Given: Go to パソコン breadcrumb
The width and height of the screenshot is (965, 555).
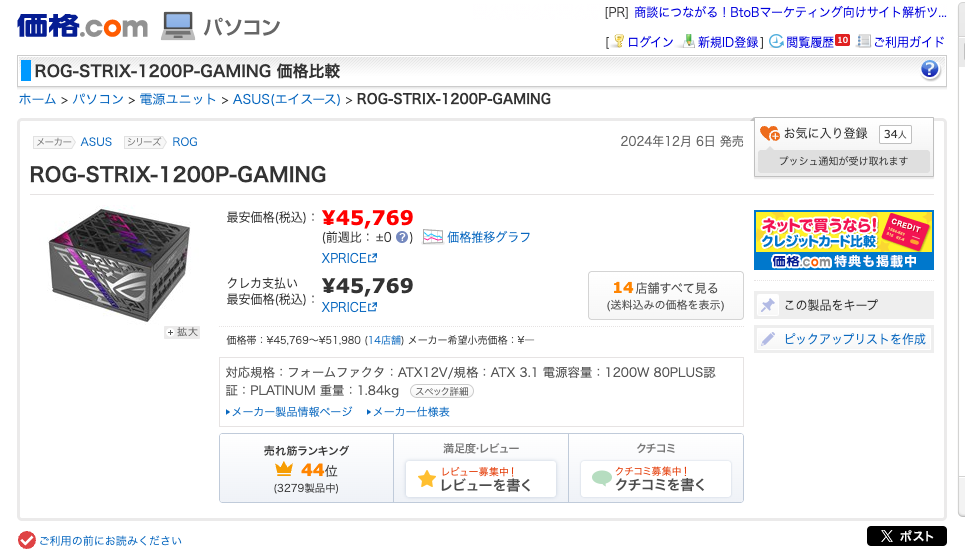Looking at the screenshot, I should [98, 99].
